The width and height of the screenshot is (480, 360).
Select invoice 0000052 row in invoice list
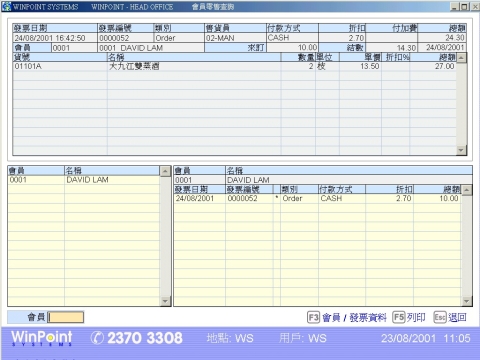click(x=318, y=199)
